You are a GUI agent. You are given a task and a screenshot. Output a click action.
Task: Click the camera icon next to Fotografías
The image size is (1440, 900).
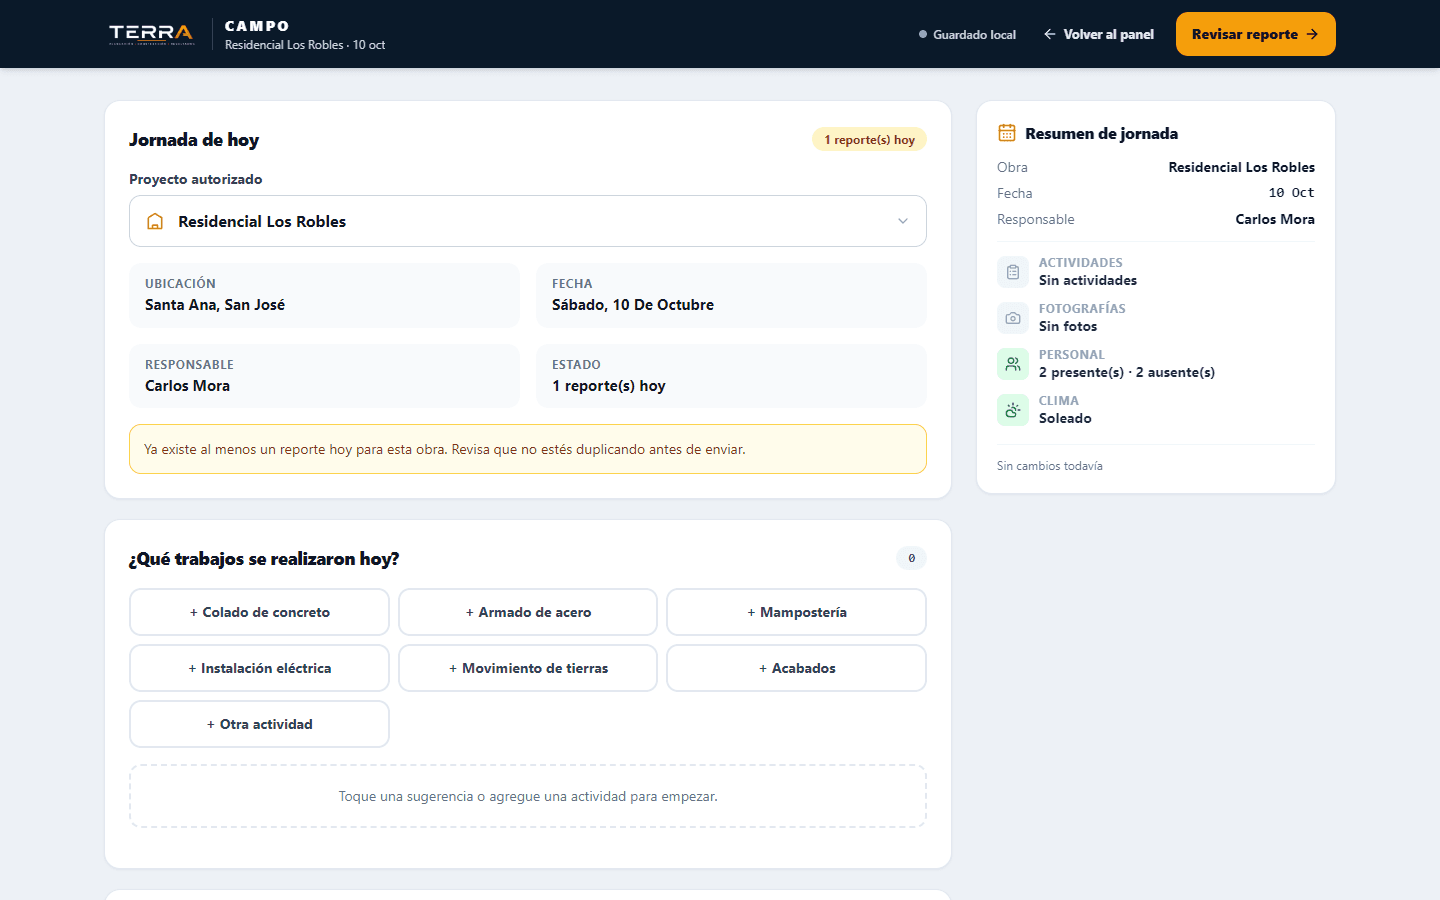point(1013,318)
